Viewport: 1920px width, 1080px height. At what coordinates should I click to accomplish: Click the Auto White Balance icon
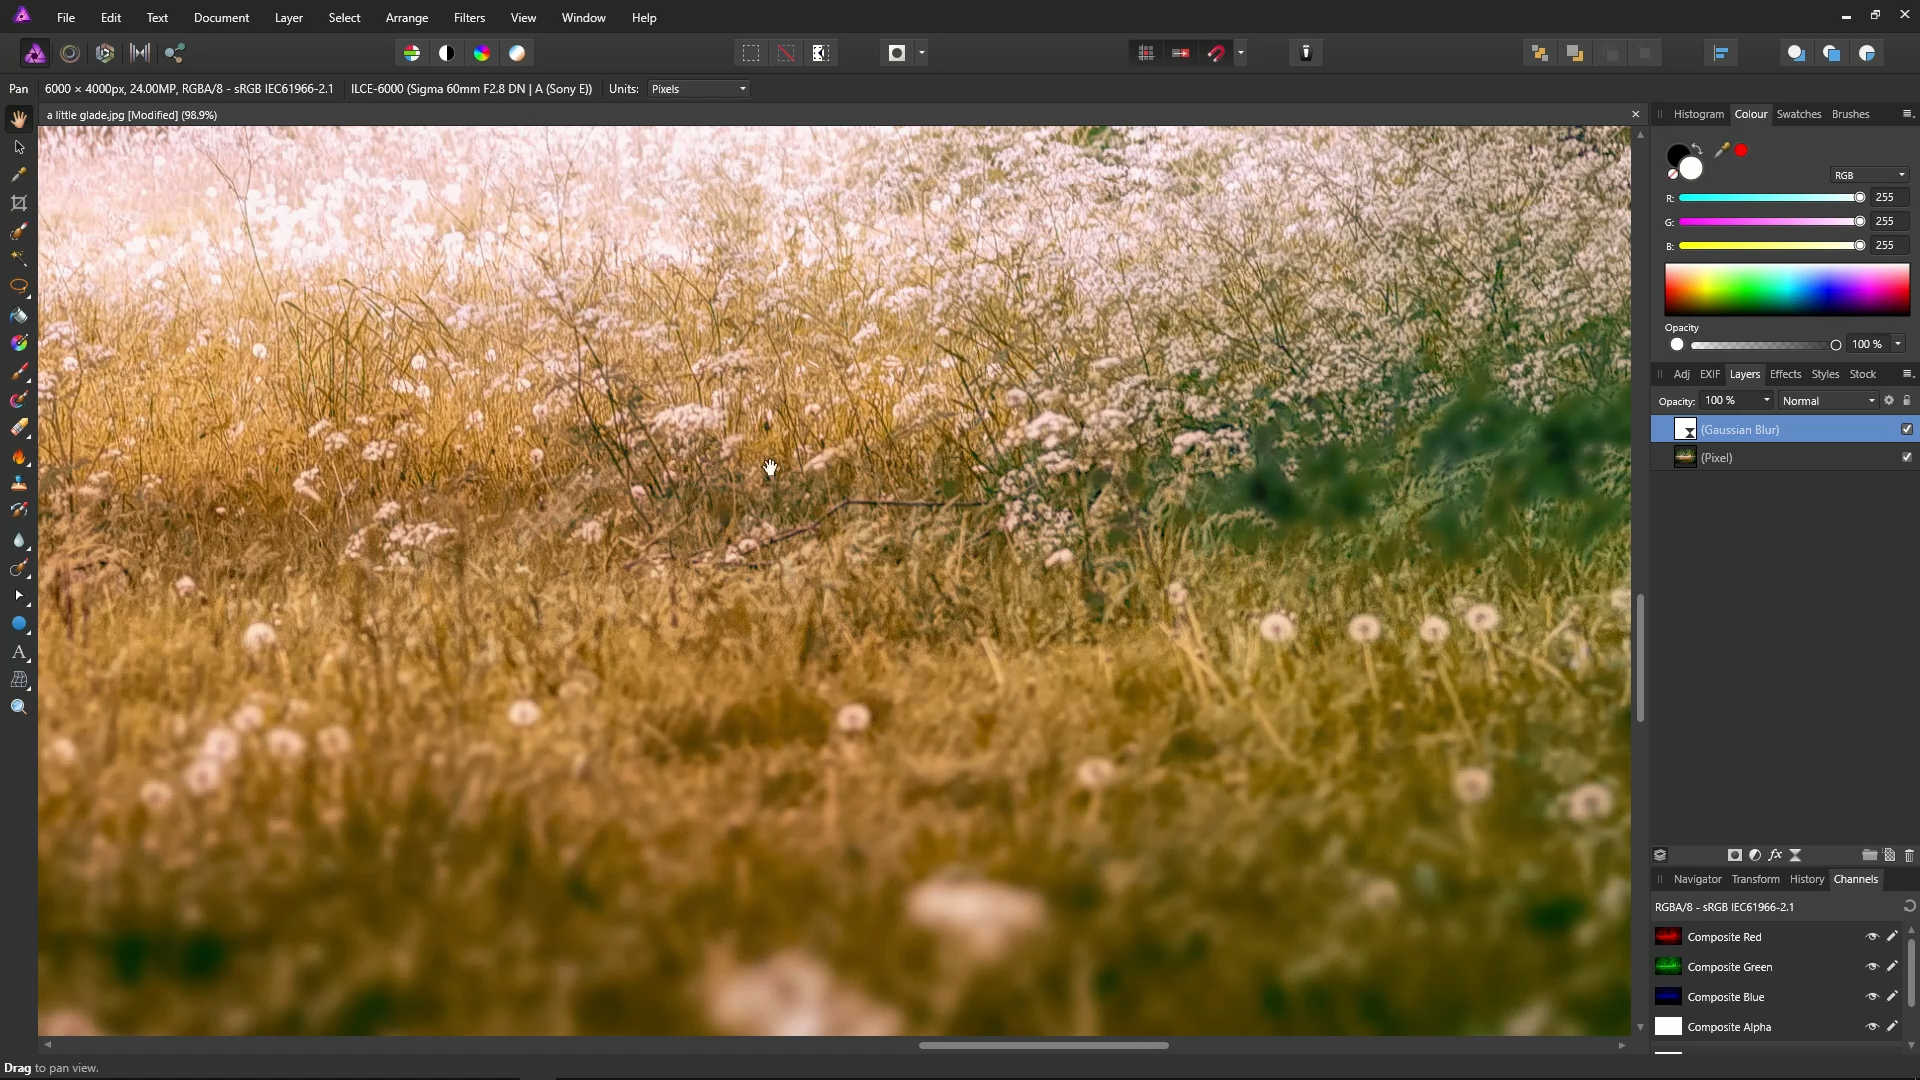click(x=517, y=53)
